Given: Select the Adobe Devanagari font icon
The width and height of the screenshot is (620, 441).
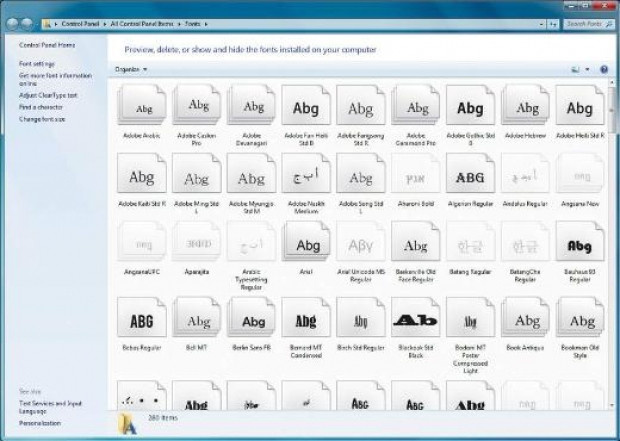Looking at the screenshot, I should [x=251, y=105].
